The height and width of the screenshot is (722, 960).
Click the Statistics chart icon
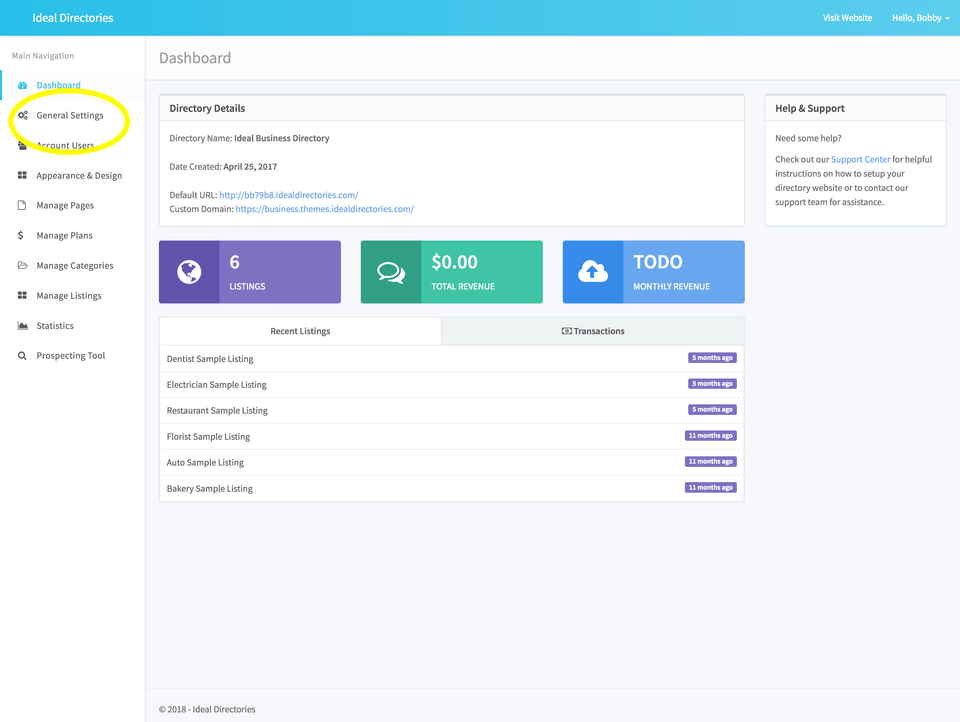pyautogui.click(x=22, y=326)
